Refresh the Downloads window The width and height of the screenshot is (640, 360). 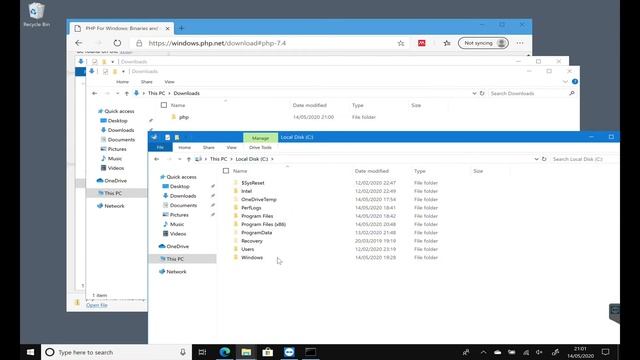point(482,93)
